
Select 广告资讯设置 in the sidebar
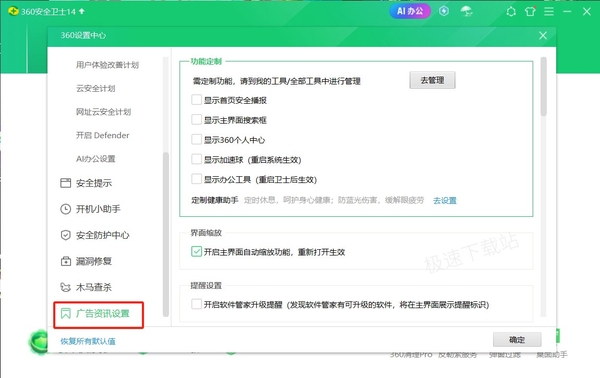(x=98, y=314)
